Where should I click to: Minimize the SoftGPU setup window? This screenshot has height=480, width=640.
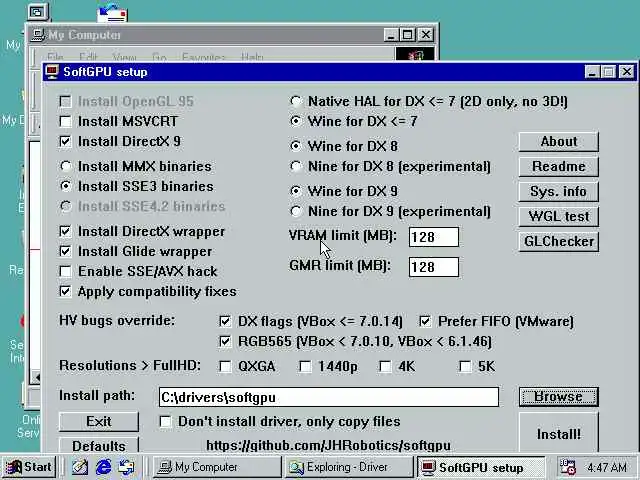click(592, 72)
